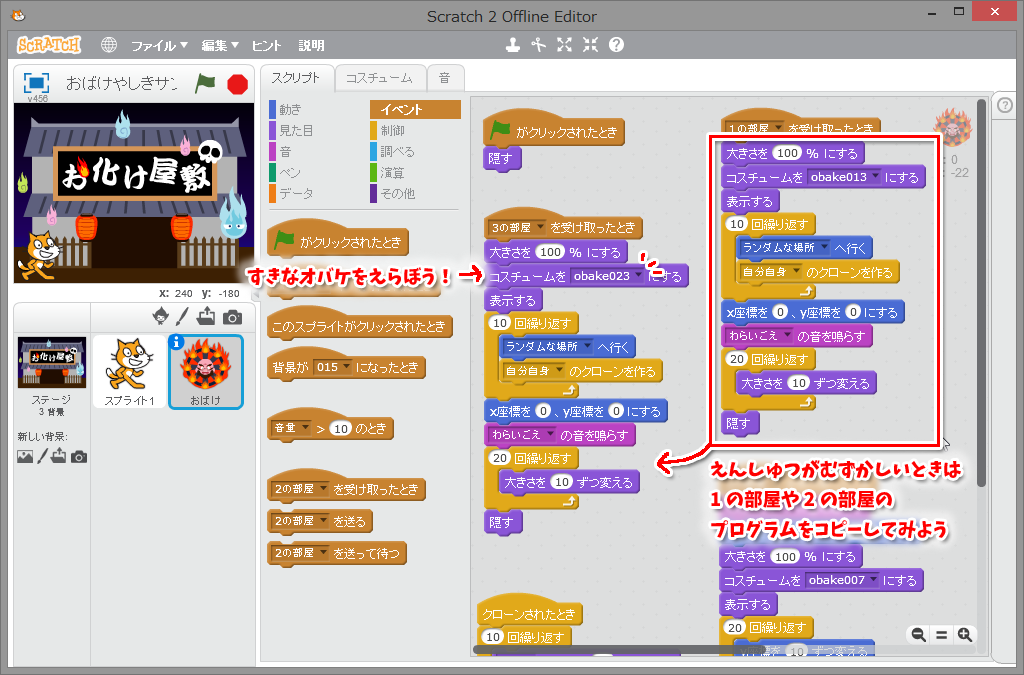Click the 100 size value under 3の部屋
This screenshot has width=1024, height=675.
pyautogui.click(x=550, y=252)
